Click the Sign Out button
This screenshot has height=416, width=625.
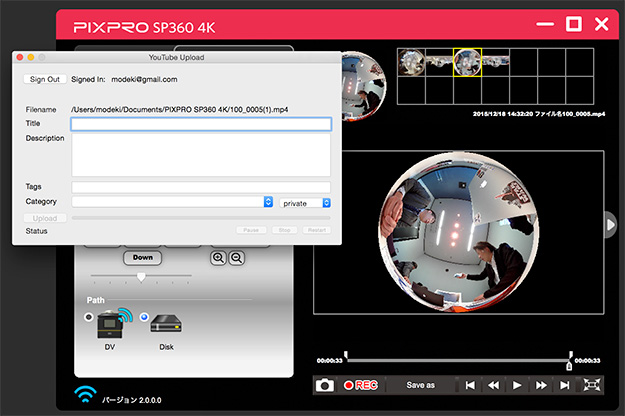45,79
